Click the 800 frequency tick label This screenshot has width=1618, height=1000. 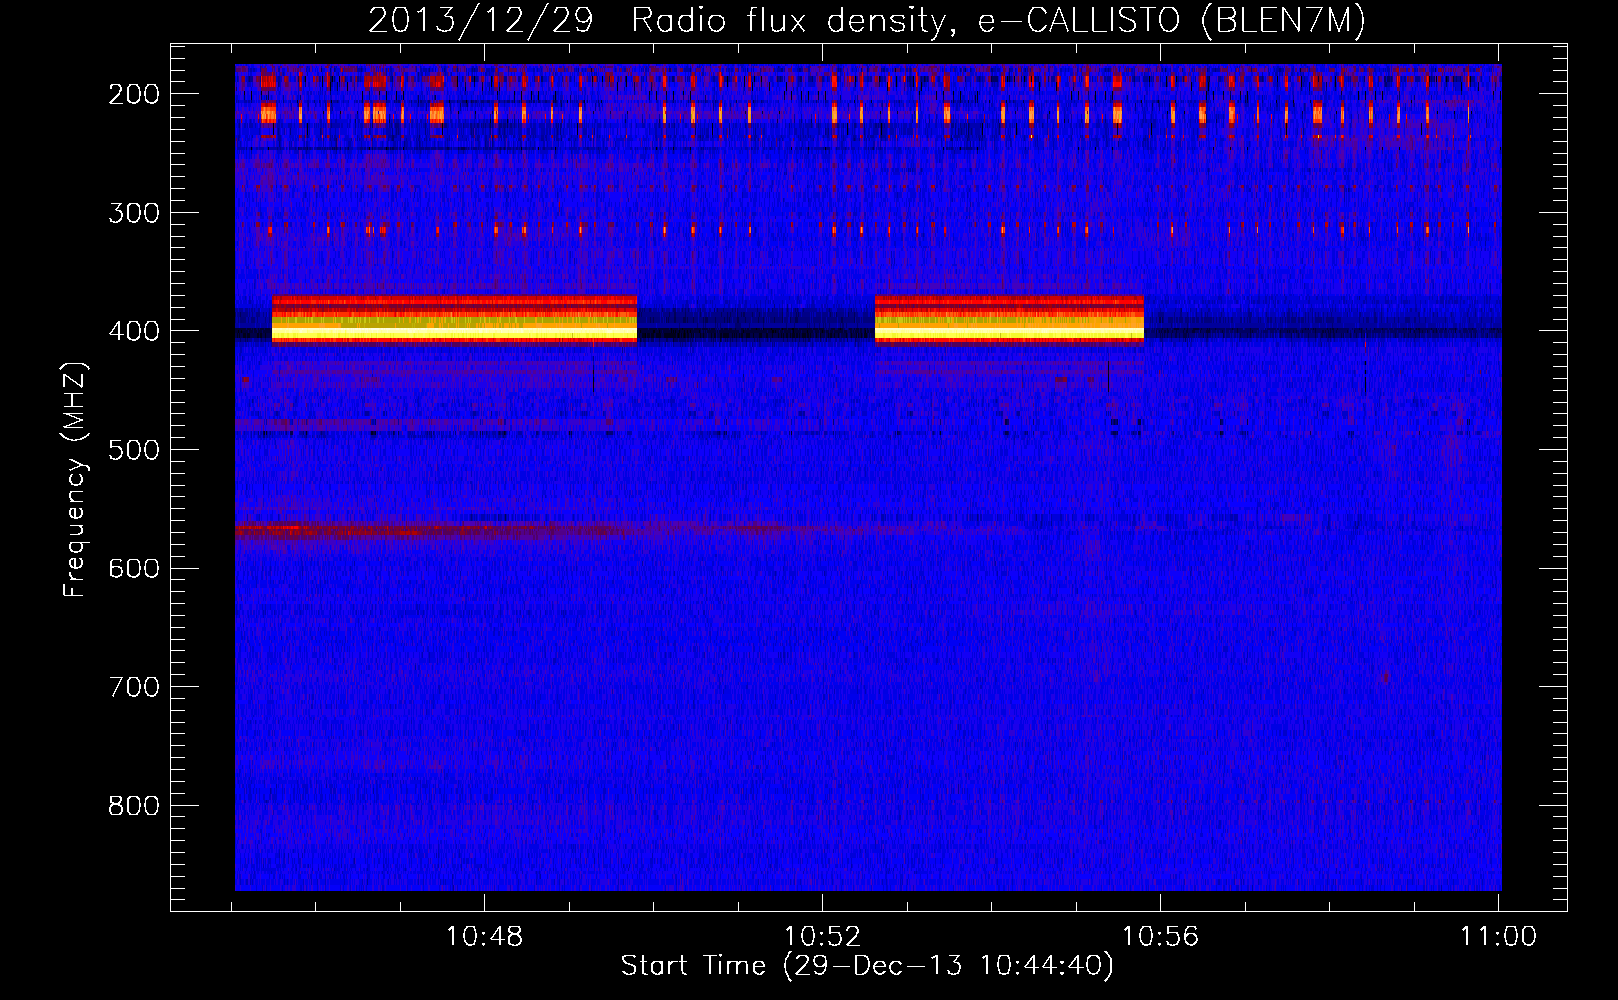click(133, 806)
